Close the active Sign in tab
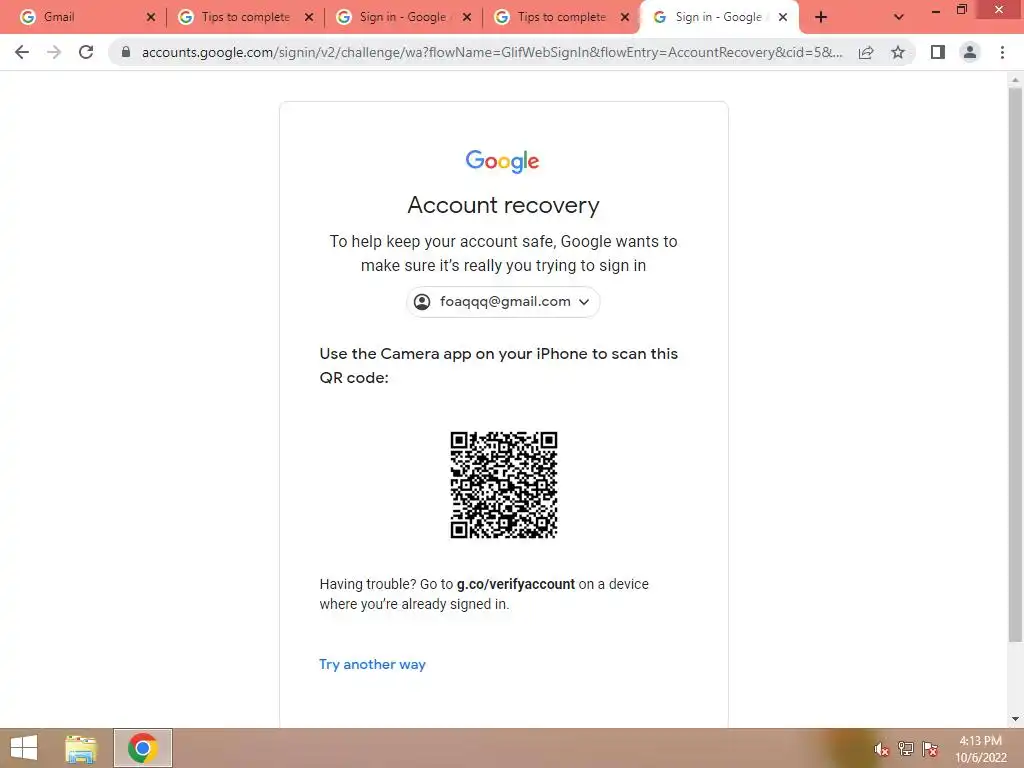 [x=783, y=17]
